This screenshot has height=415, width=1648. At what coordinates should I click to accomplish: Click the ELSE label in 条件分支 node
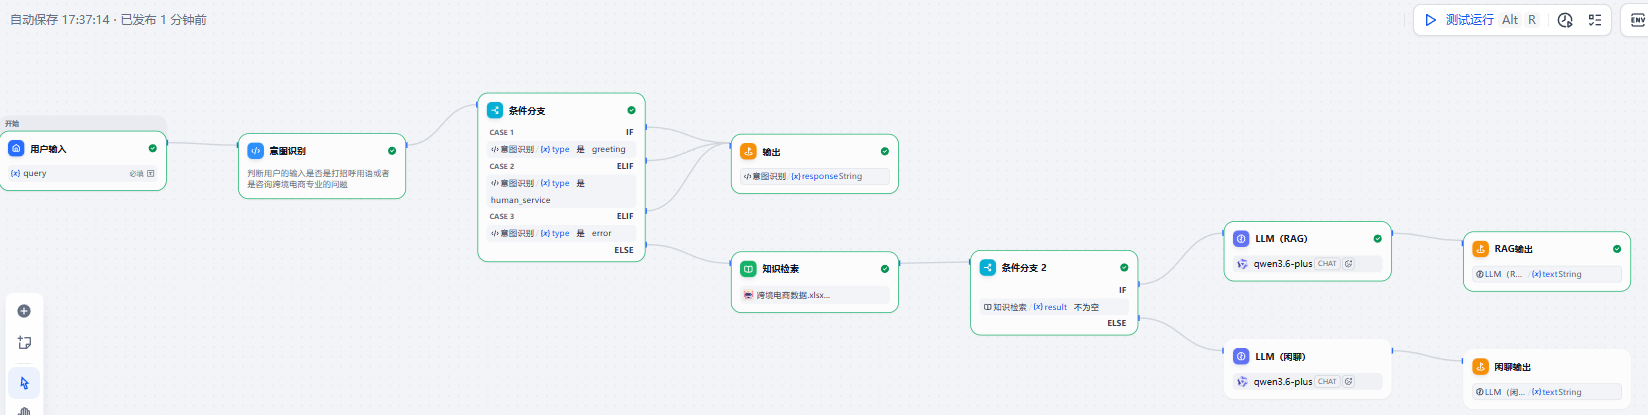pyautogui.click(x=624, y=250)
